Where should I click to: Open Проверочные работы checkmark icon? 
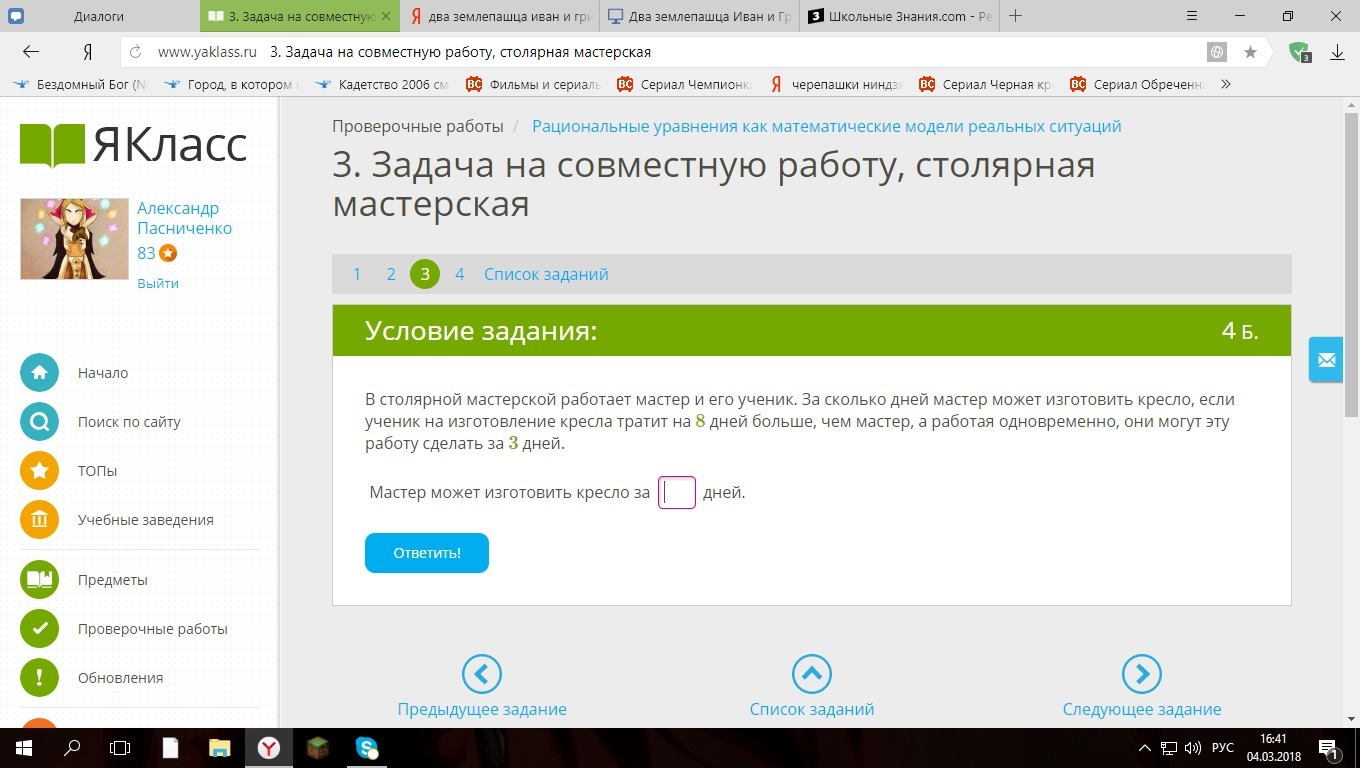39,629
